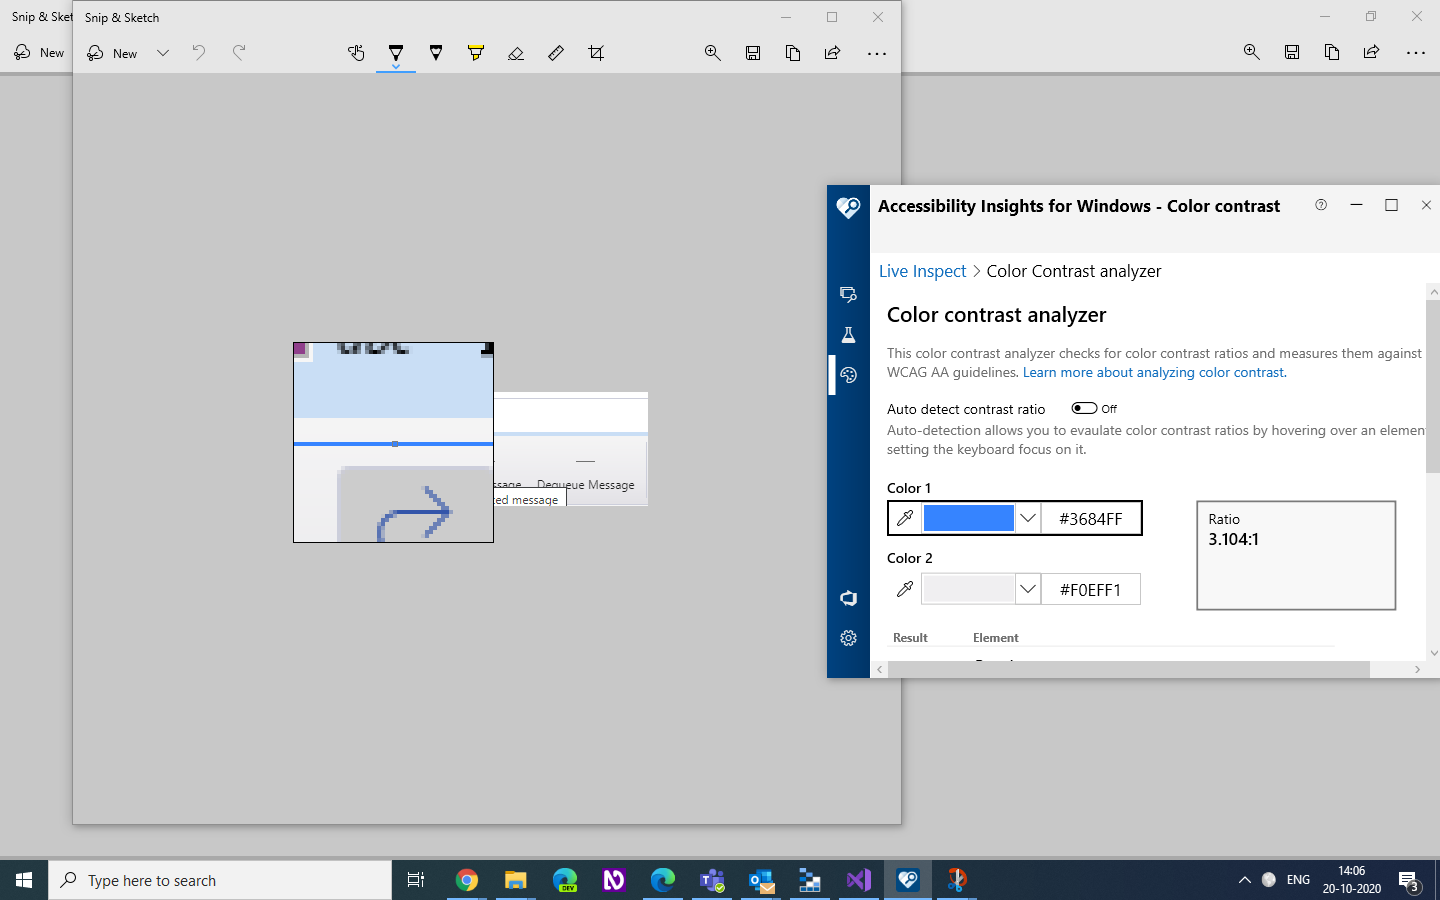Launch Google Chrome from the taskbar
The height and width of the screenshot is (900, 1440).
(x=467, y=880)
